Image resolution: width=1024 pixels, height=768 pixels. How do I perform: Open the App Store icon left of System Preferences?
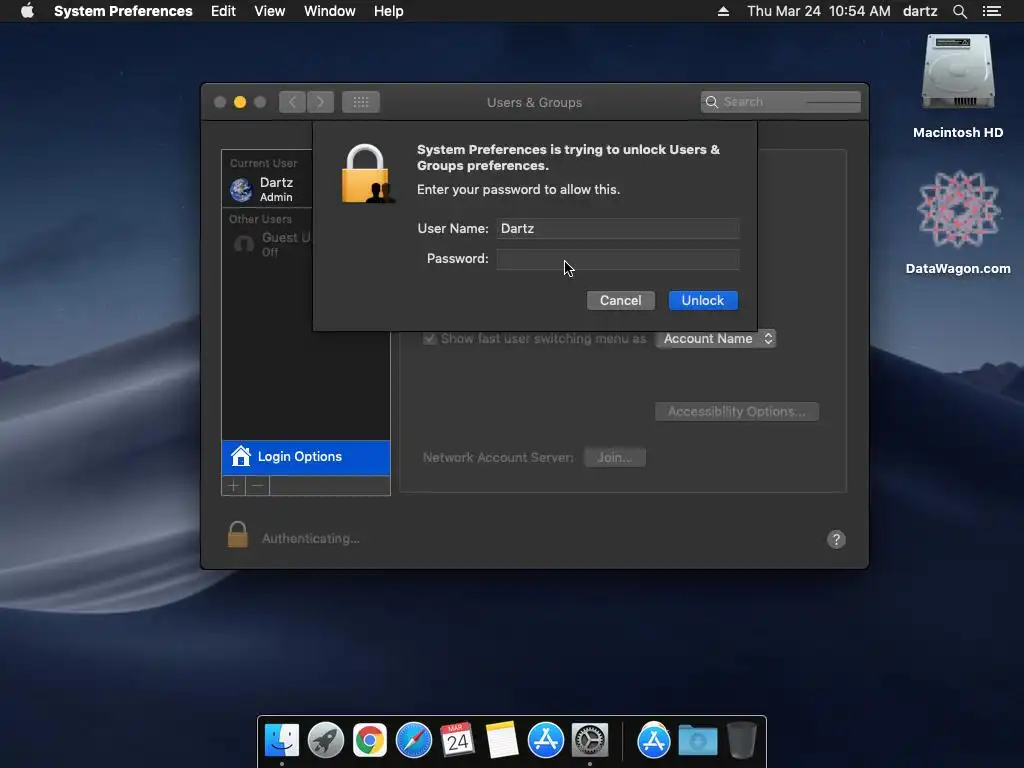click(546, 740)
